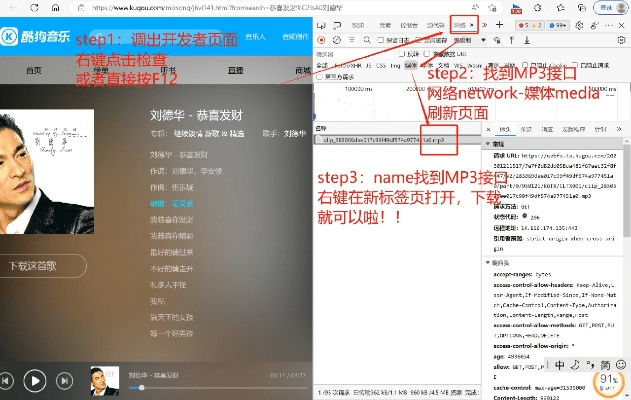This screenshot has height=400, width=631.
Task: Toggle the third-party requests checkbox
Action: click(320, 76)
